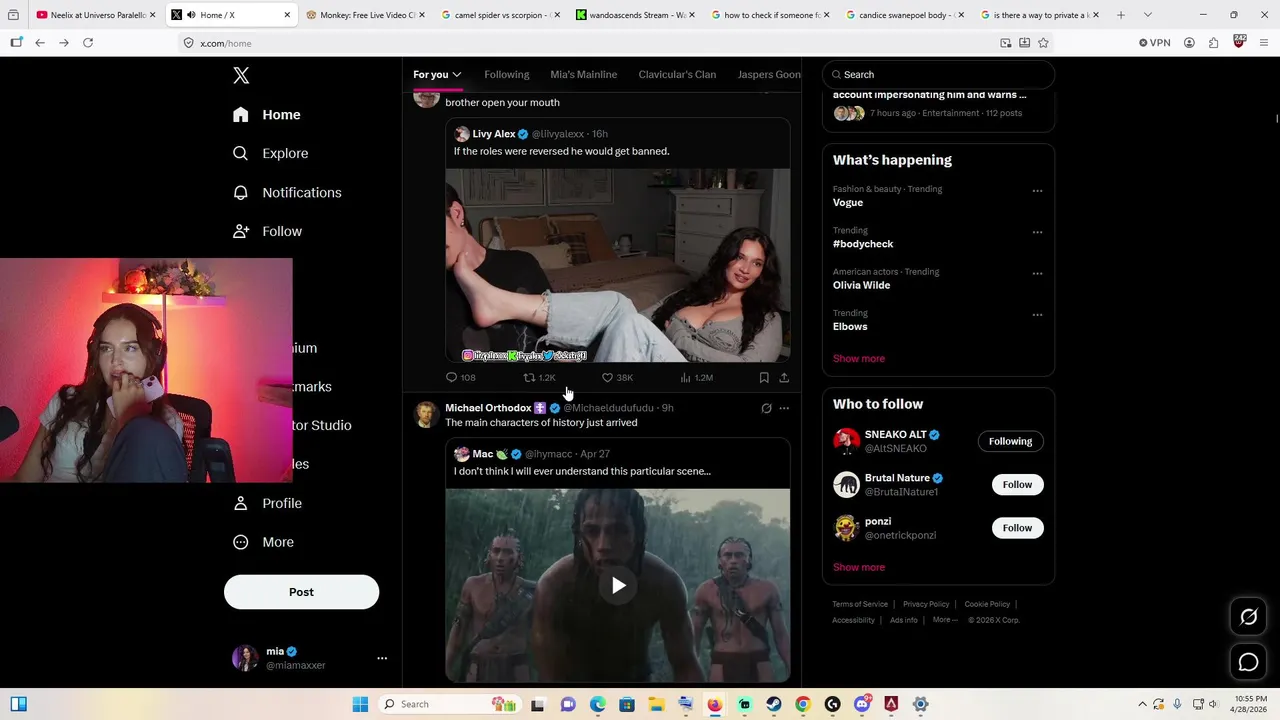Open the More sidebar menu
1280x720 pixels.
pos(263,542)
